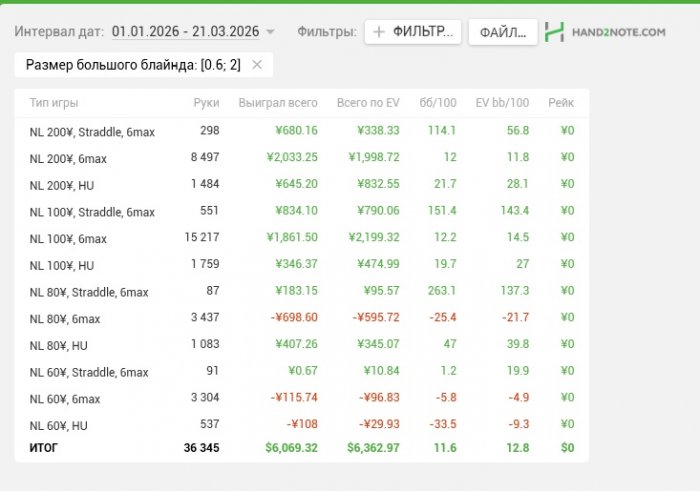The height and width of the screenshot is (491, 700).
Task: Click the plus icon in the filter button
Action: [379, 32]
